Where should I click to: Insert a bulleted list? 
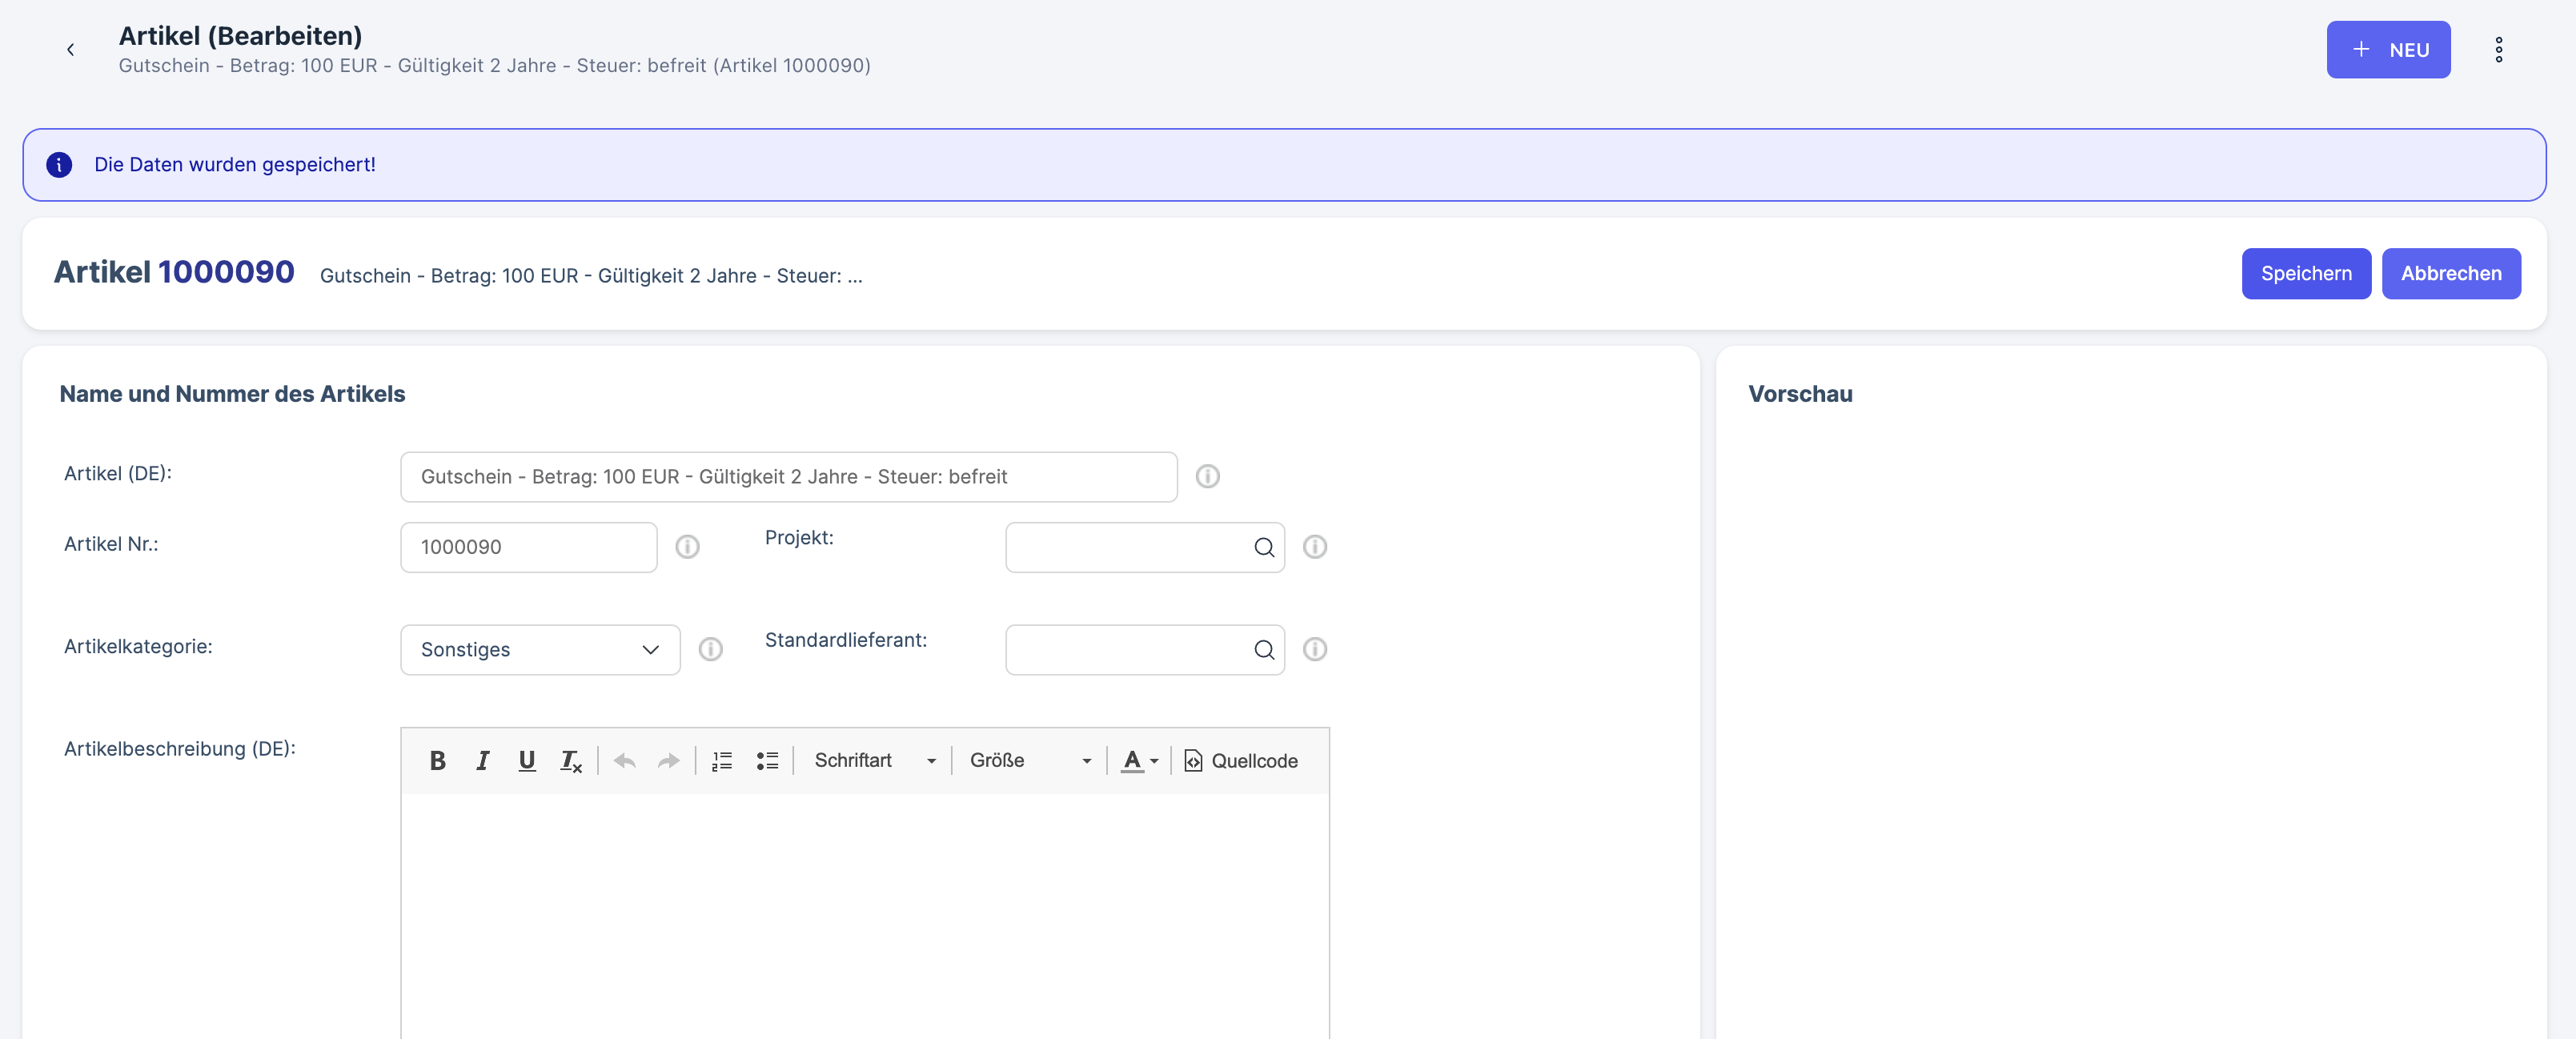[766, 761]
